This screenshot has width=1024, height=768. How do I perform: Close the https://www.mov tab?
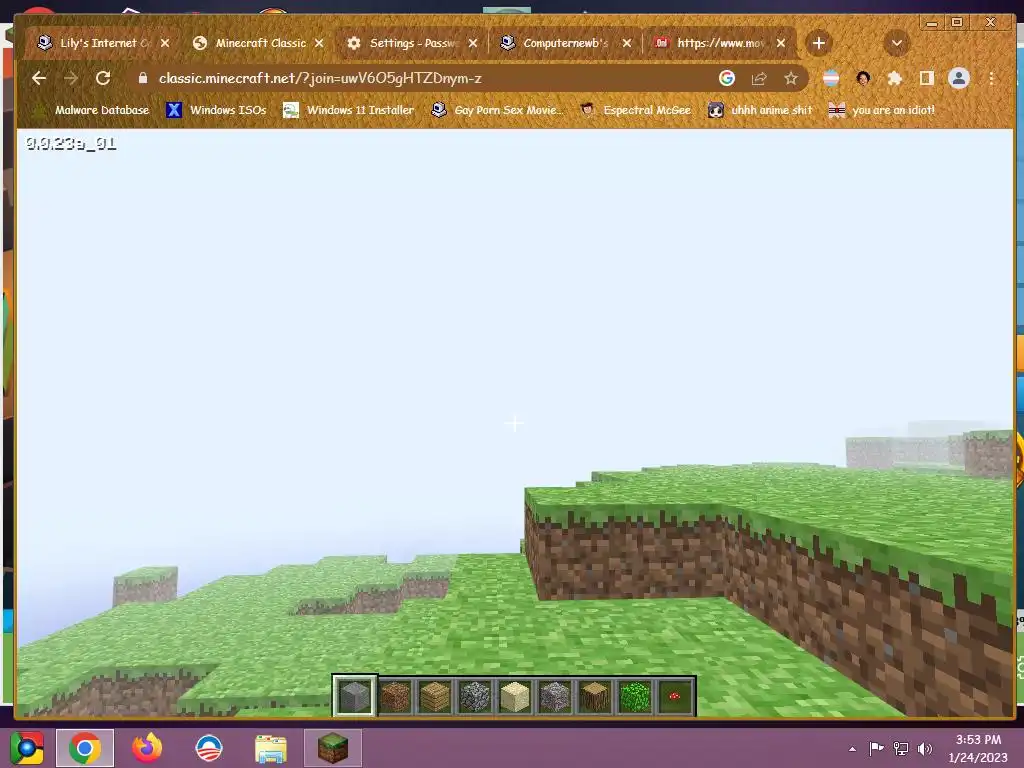(781, 43)
